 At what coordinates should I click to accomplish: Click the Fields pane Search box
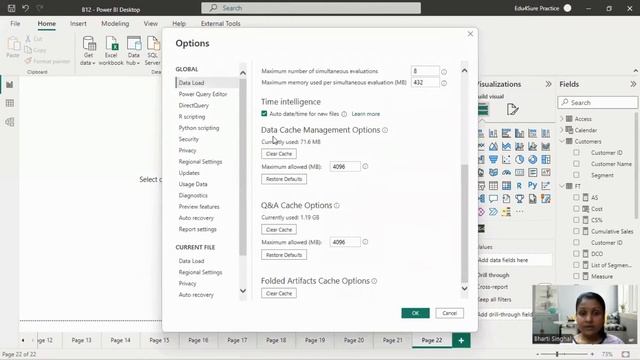(x=598, y=102)
